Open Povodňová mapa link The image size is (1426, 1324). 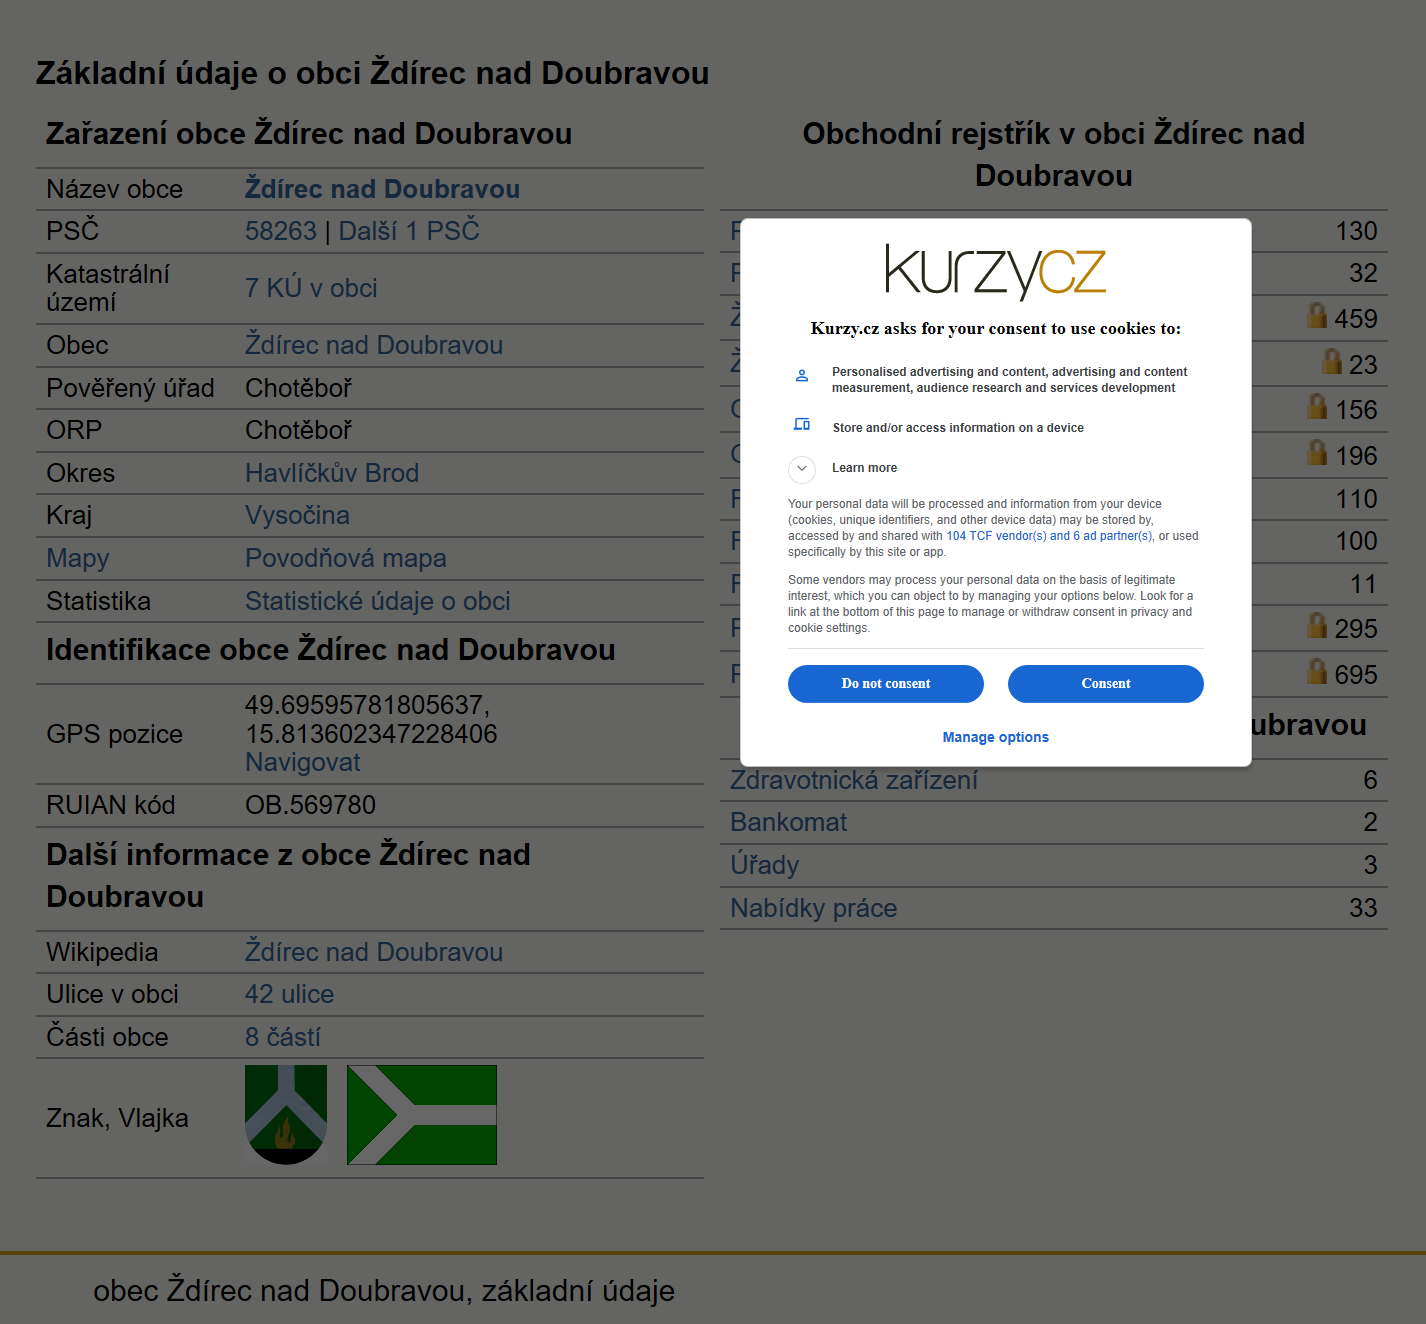(346, 558)
